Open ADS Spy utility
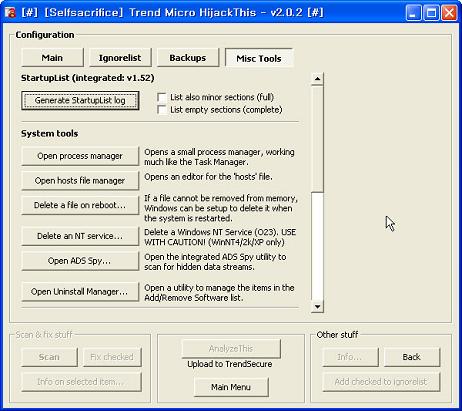The width and height of the screenshot is (462, 411). (80, 261)
